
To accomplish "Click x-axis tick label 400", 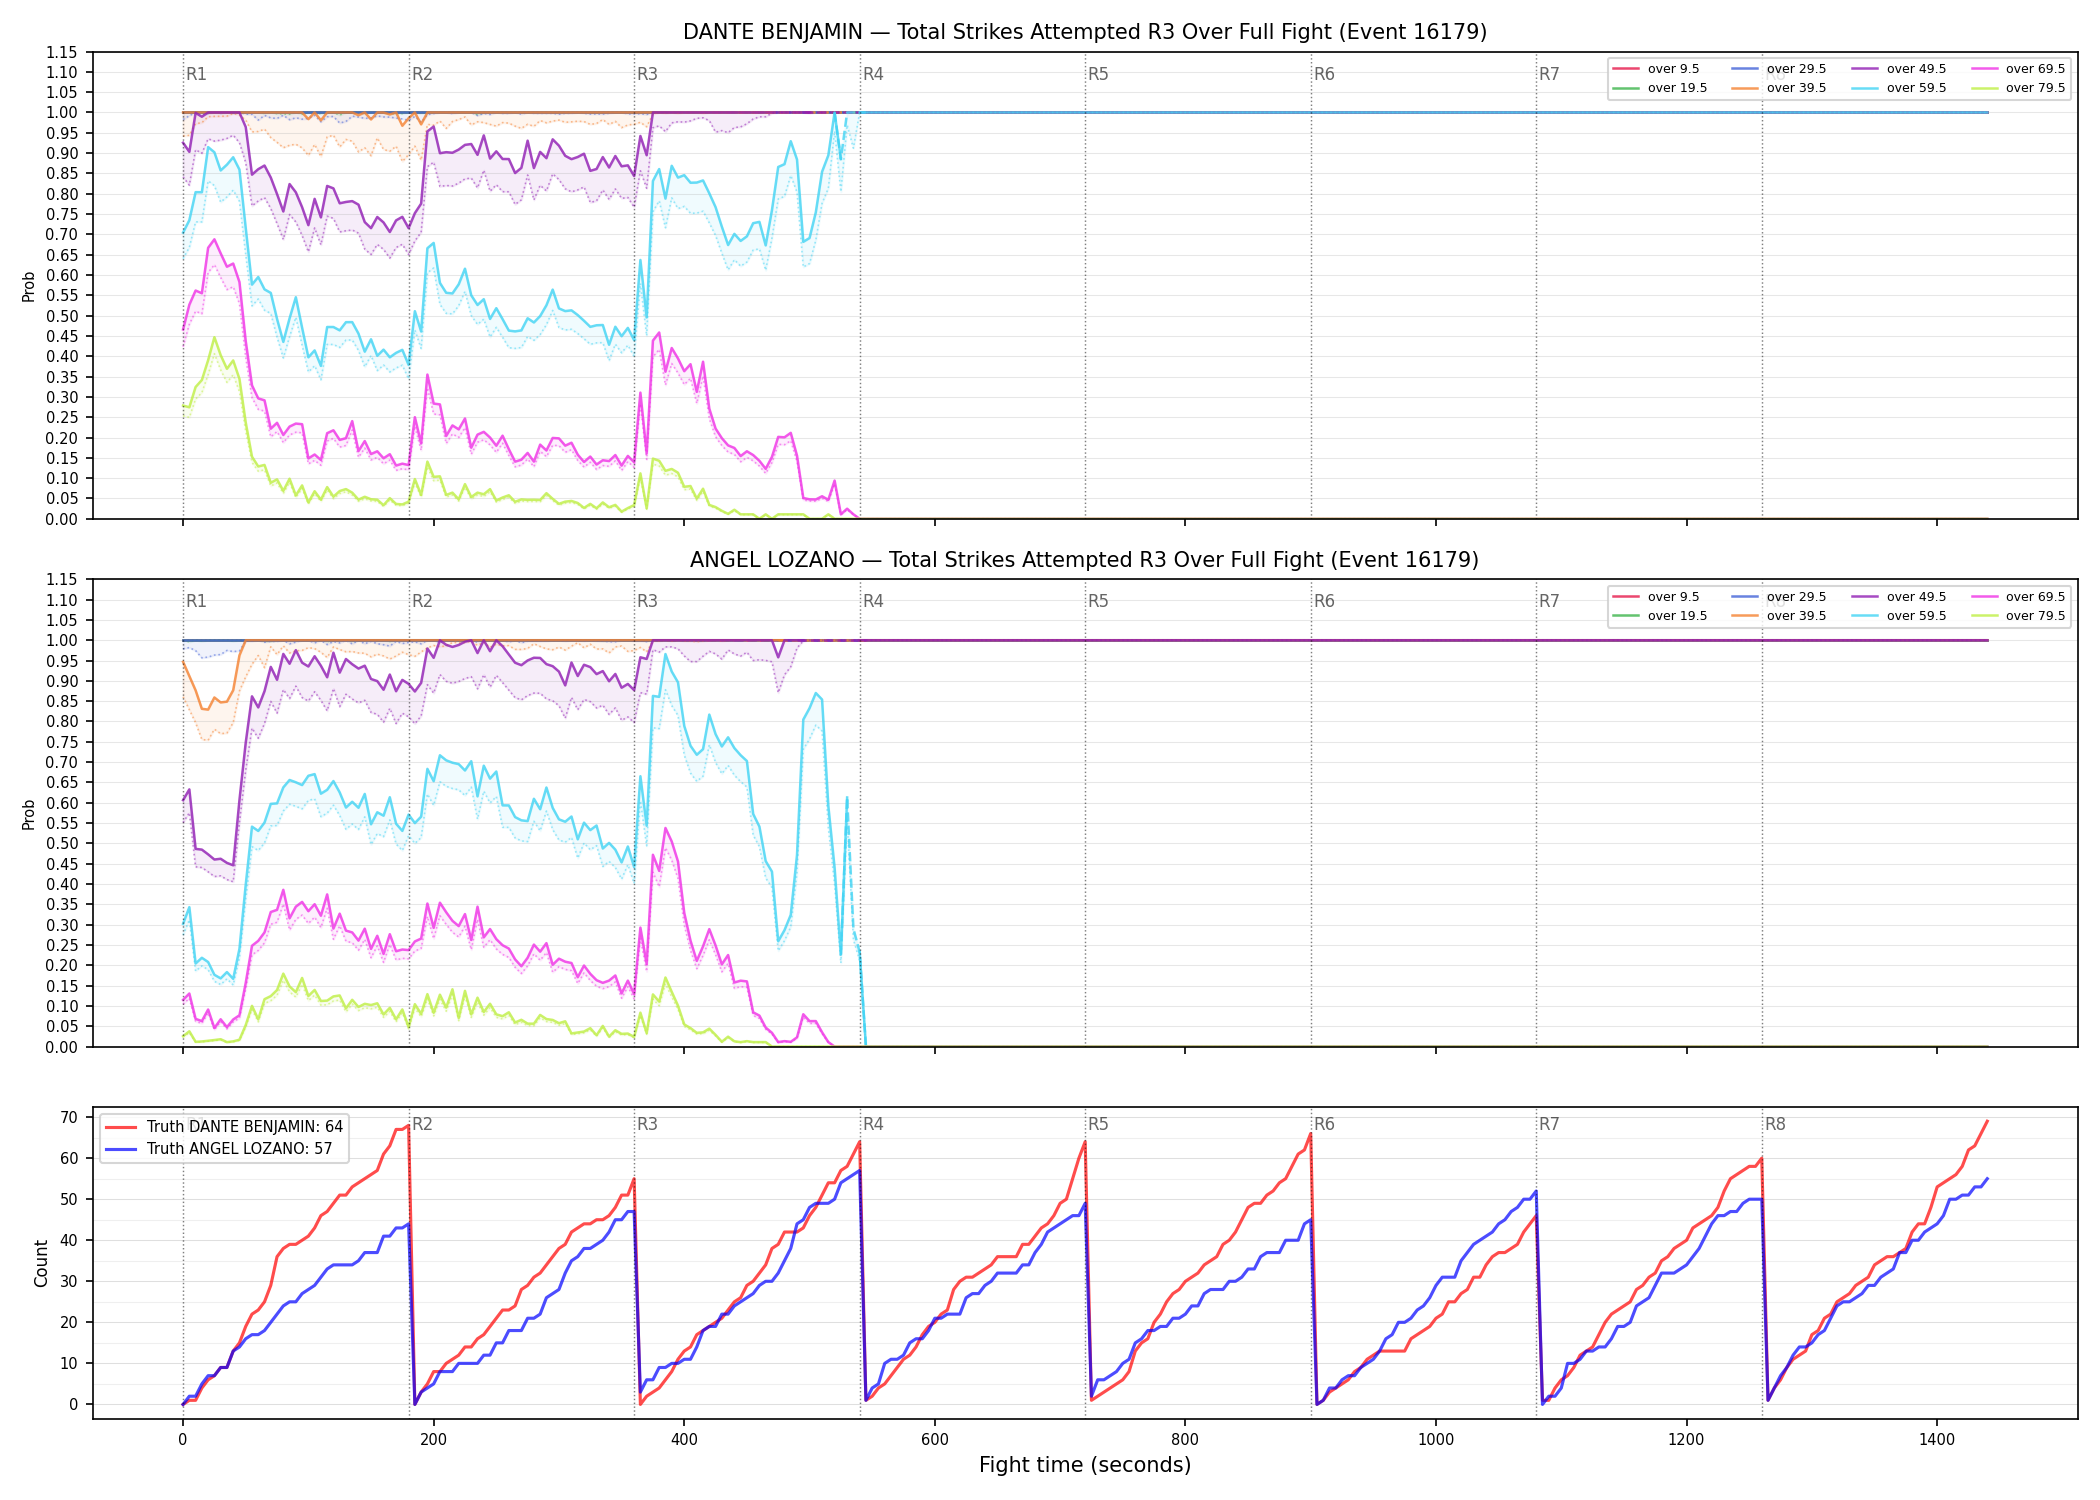I will click(684, 1440).
